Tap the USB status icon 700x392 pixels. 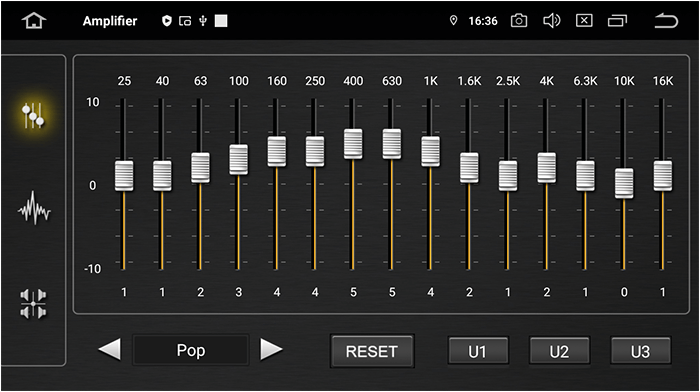pyautogui.click(x=203, y=21)
